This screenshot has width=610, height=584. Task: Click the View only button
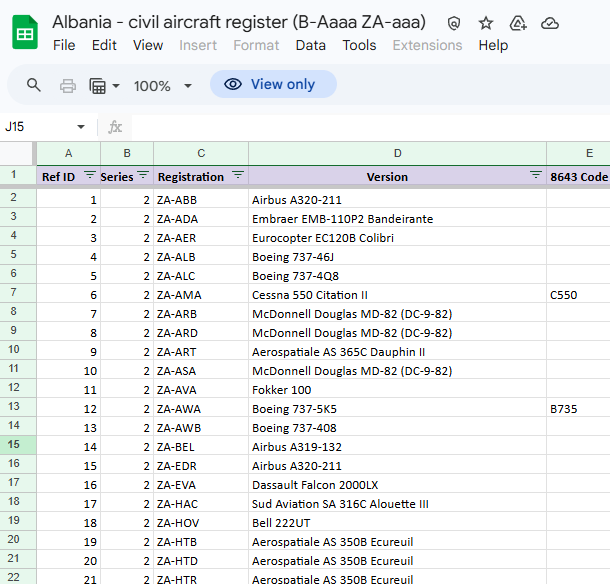(x=272, y=85)
